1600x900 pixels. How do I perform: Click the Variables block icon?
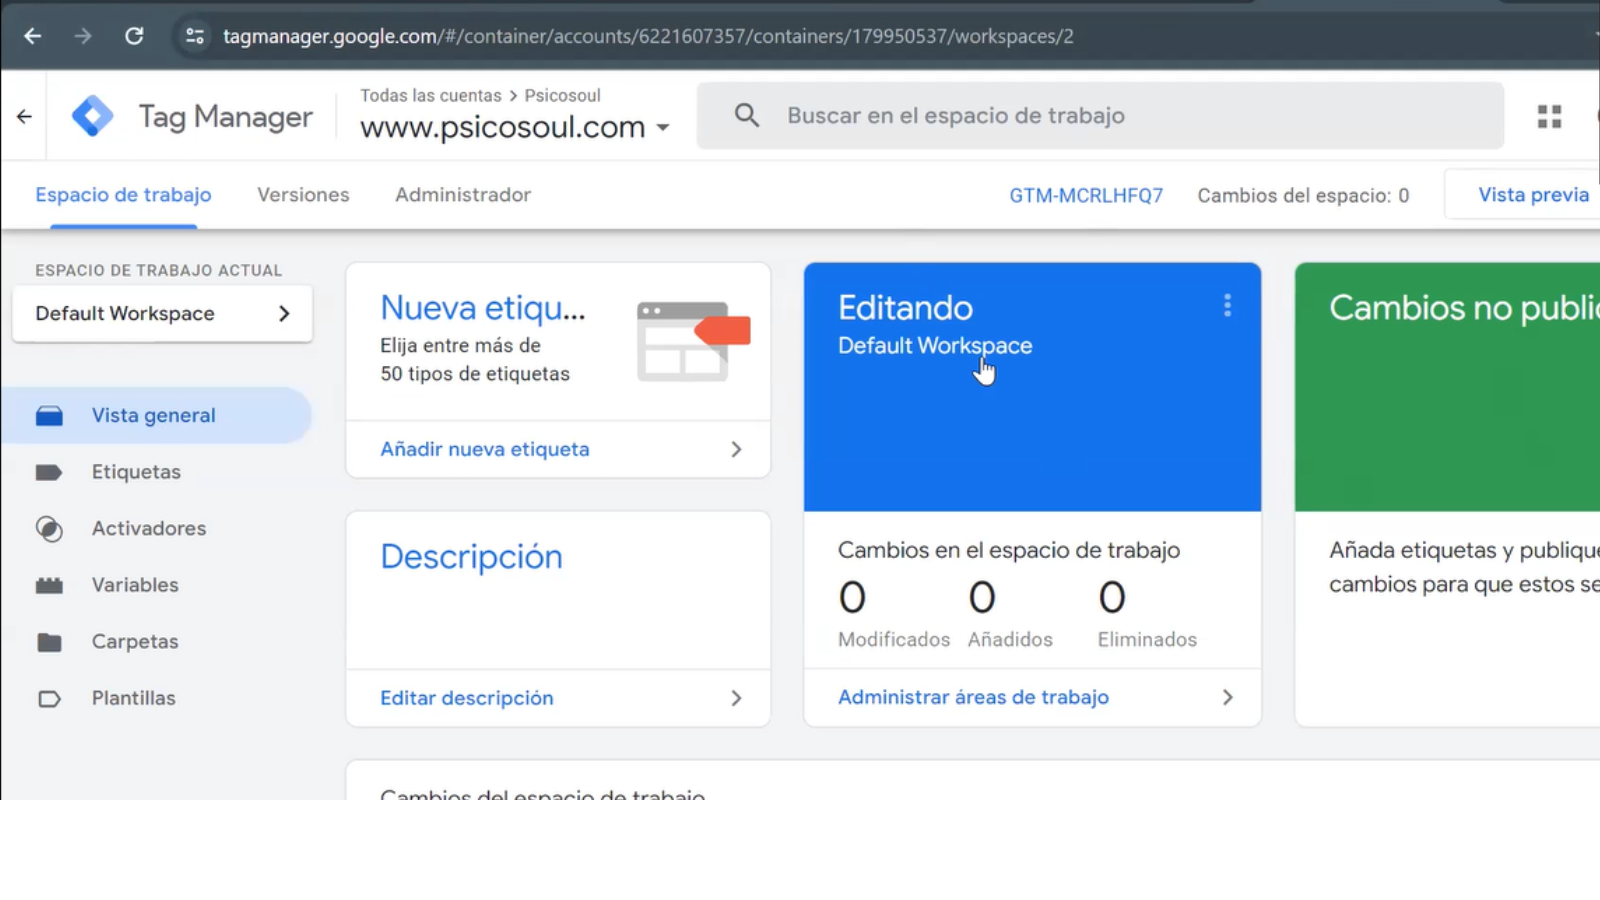pos(49,585)
